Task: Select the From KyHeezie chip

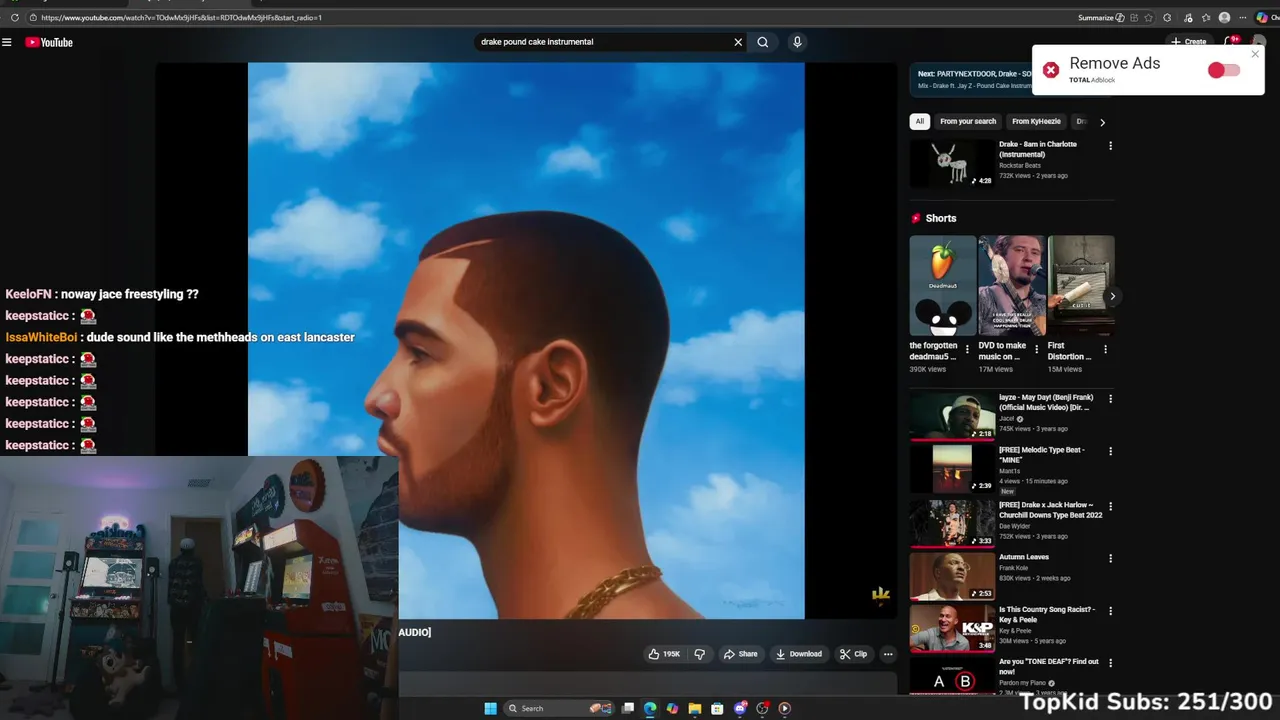Action: [1036, 121]
